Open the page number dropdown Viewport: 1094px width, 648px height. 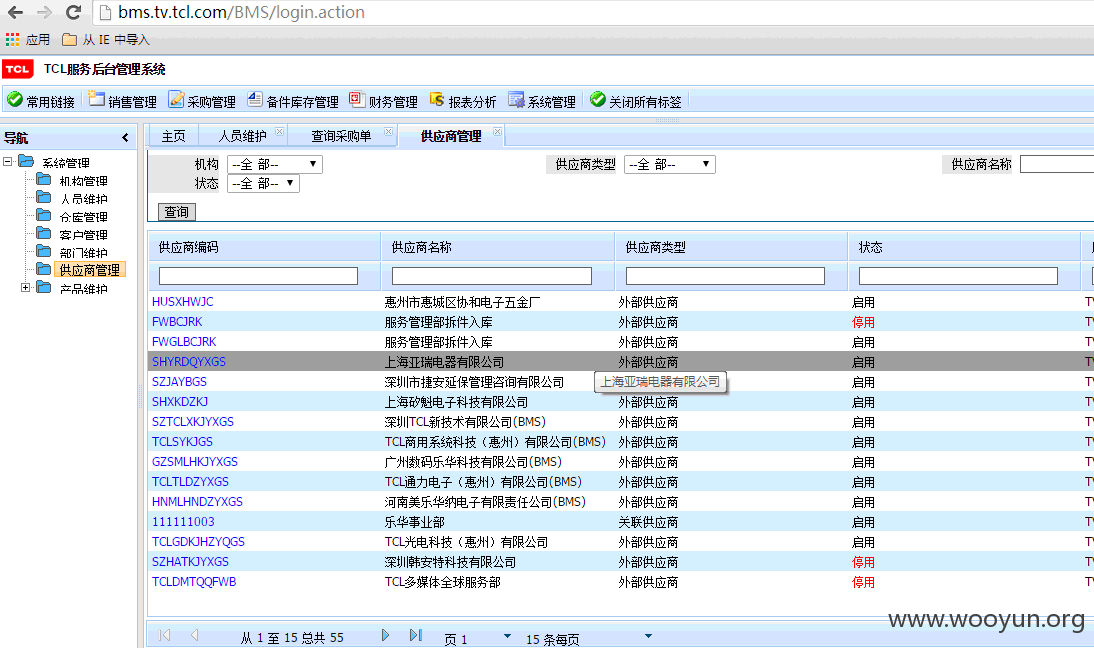(x=507, y=636)
